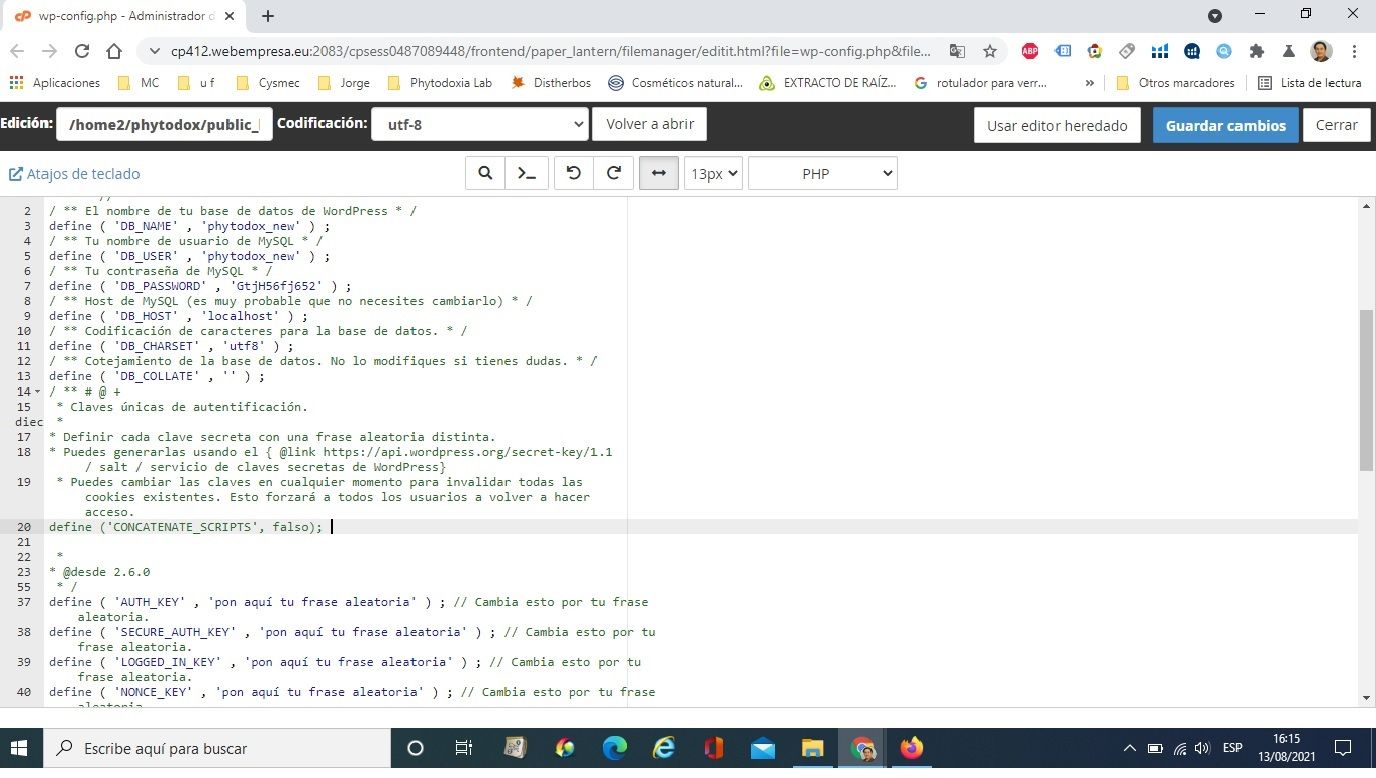Save with Guardar cambios button

pyautogui.click(x=1225, y=125)
